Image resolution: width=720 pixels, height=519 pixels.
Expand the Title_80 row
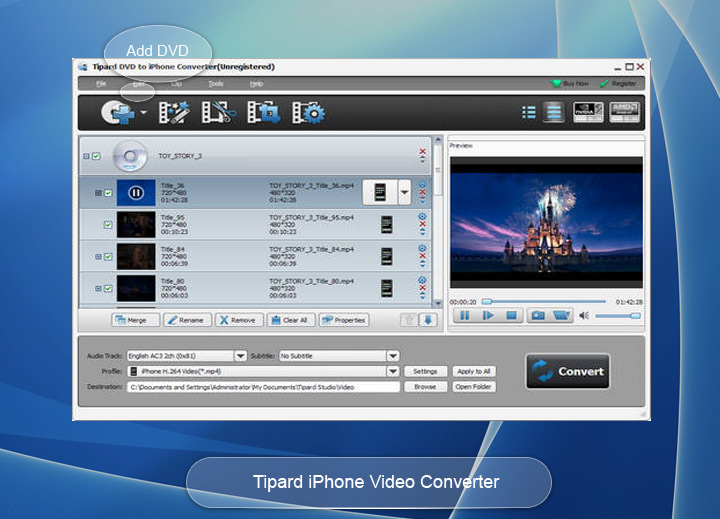(x=98, y=288)
